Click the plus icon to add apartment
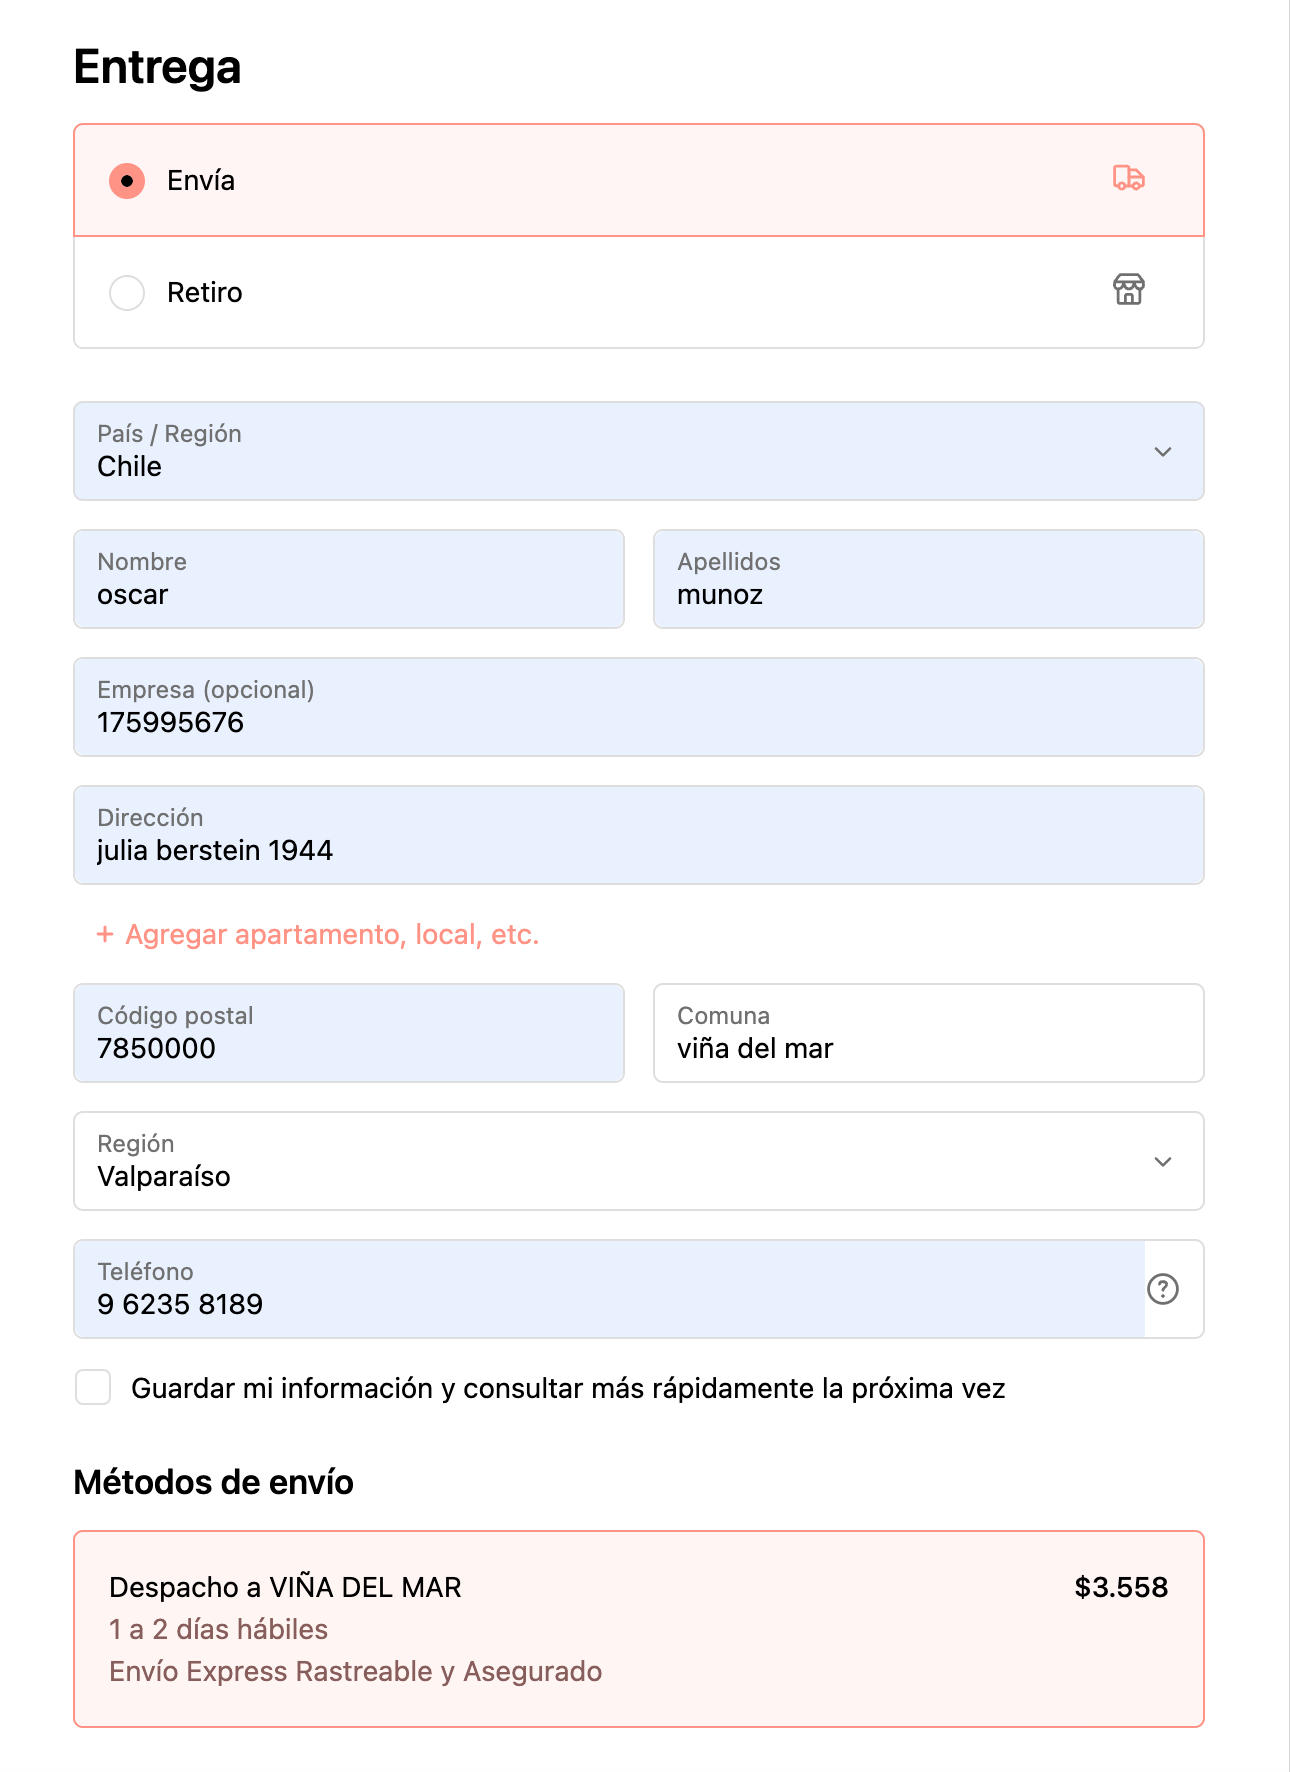 click(105, 934)
